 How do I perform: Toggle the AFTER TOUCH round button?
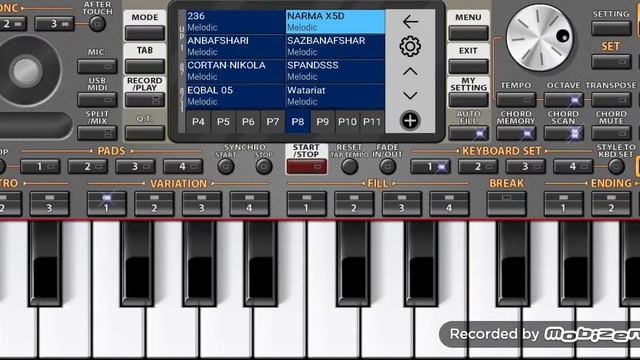[x=97, y=24]
